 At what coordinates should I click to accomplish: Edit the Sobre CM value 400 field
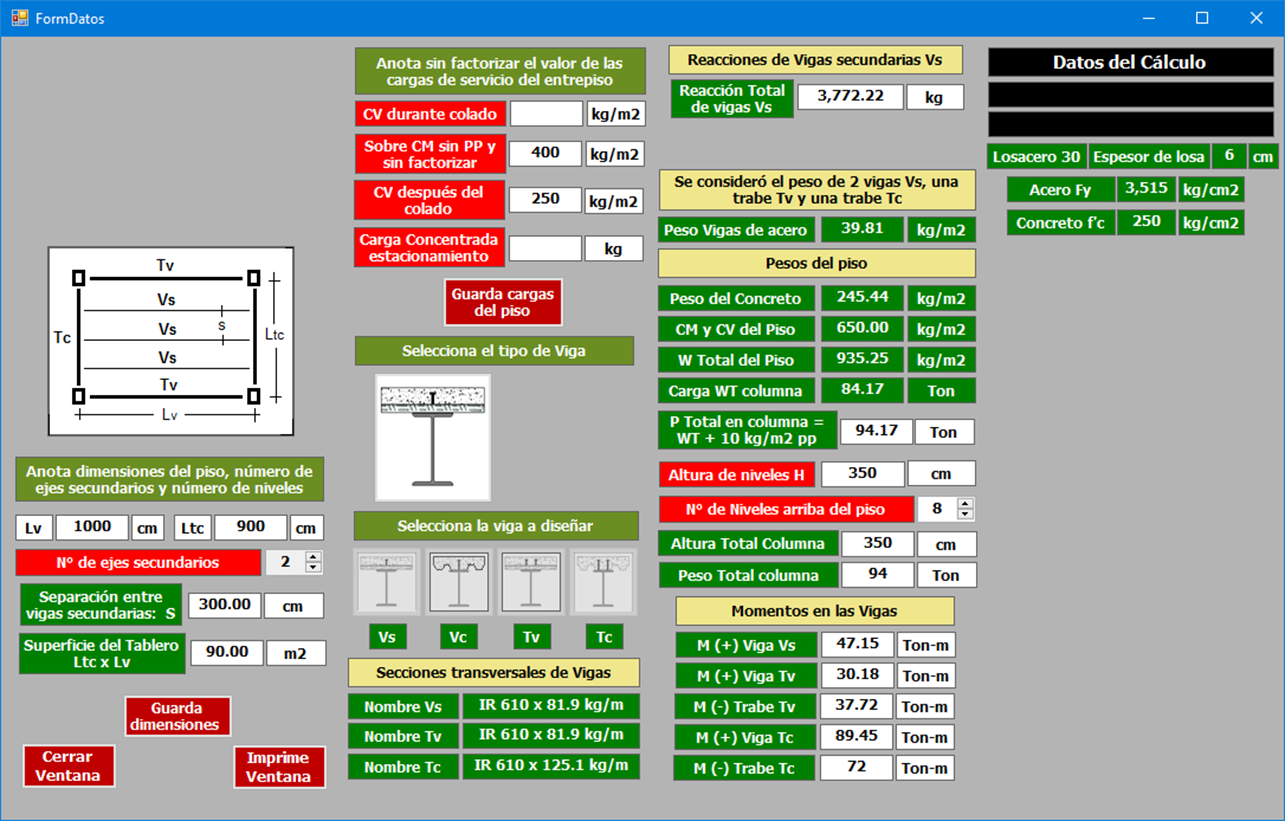(x=546, y=153)
